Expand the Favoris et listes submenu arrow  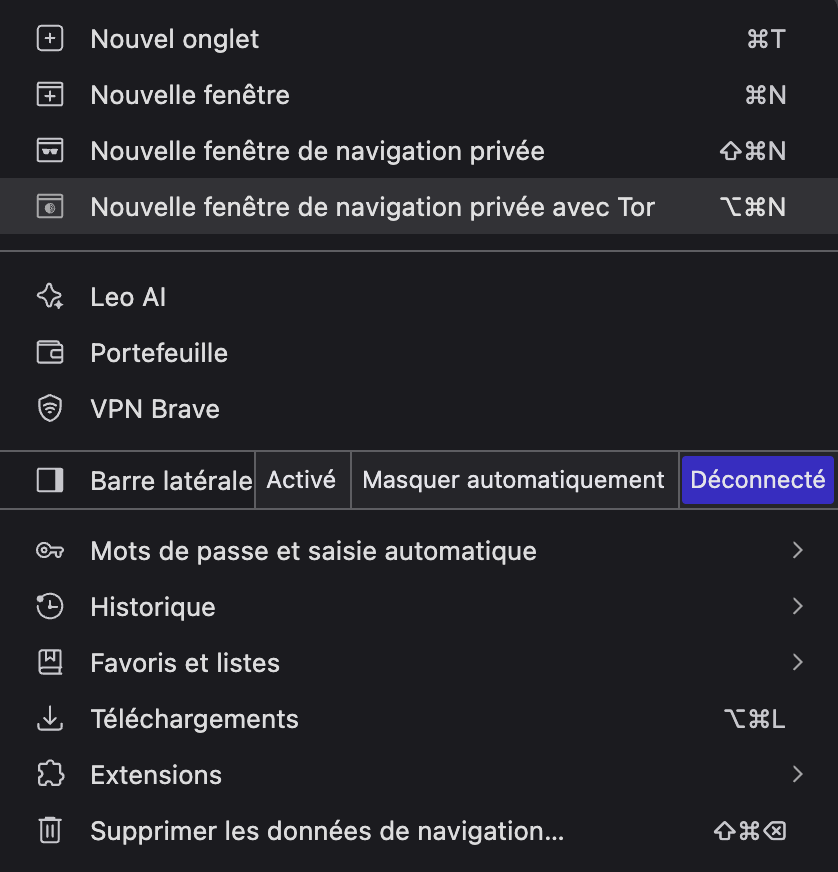[x=797, y=663]
